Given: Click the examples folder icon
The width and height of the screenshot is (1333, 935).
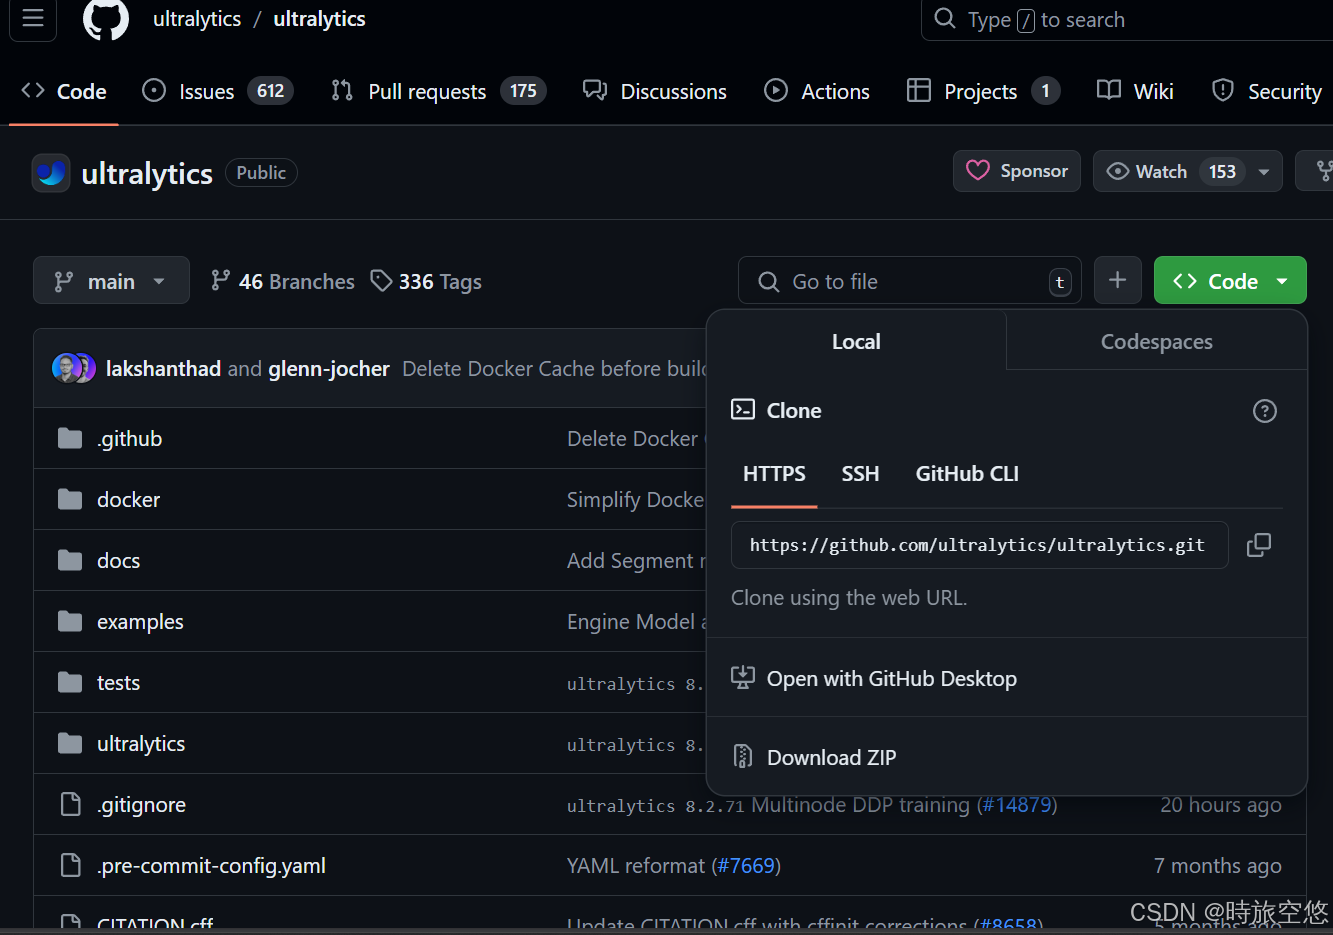Looking at the screenshot, I should click(x=70, y=621).
